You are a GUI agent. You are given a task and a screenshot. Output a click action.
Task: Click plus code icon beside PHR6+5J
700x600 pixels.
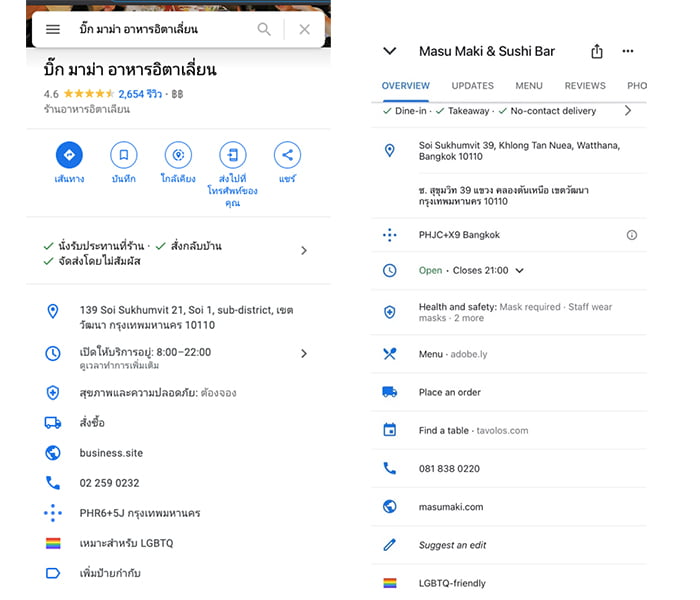point(53,513)
